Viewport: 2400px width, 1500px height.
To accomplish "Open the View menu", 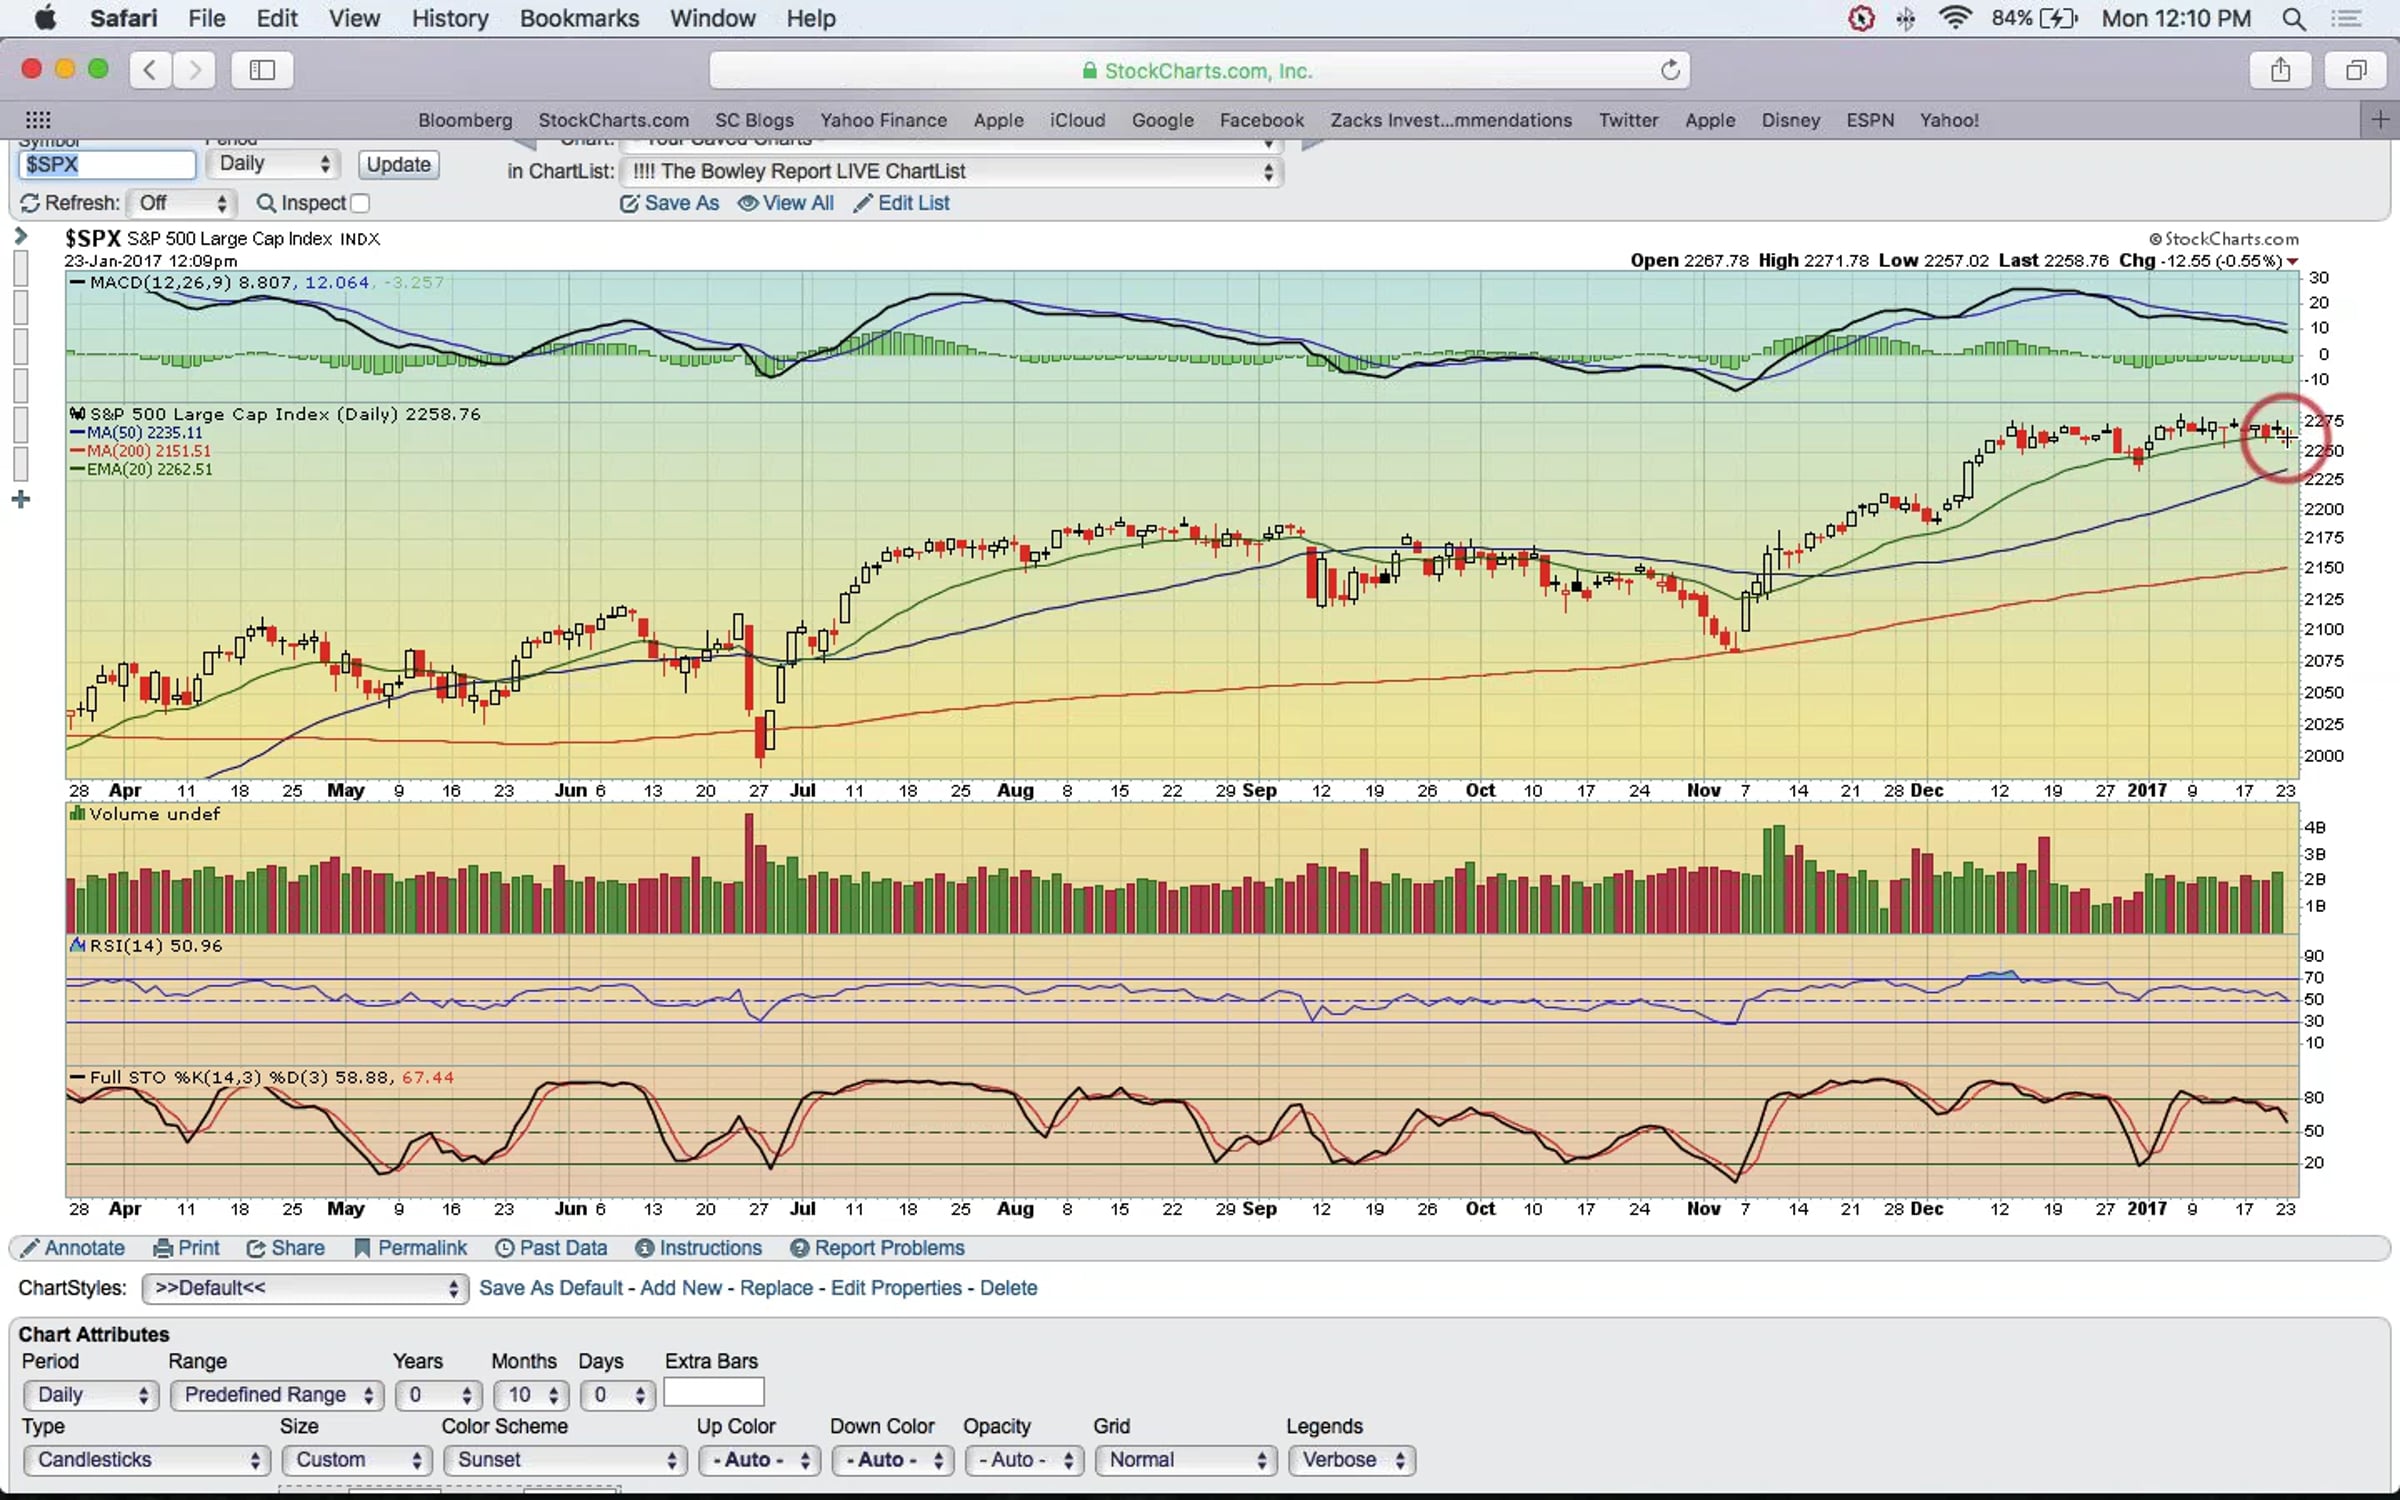I will coord(354,19).
